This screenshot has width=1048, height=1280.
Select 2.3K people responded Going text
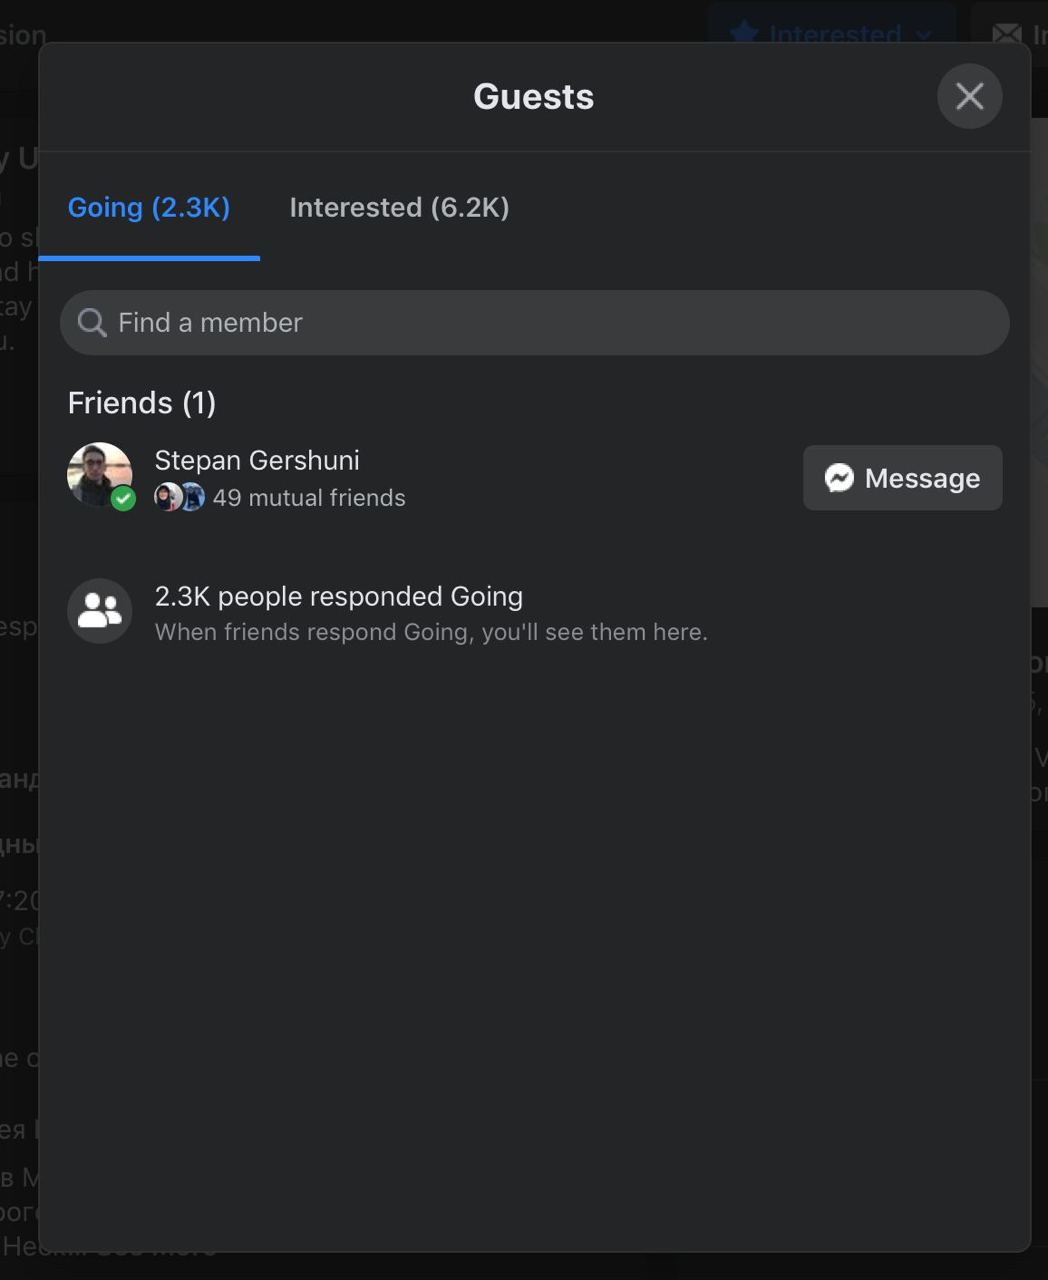click(339, 596)
